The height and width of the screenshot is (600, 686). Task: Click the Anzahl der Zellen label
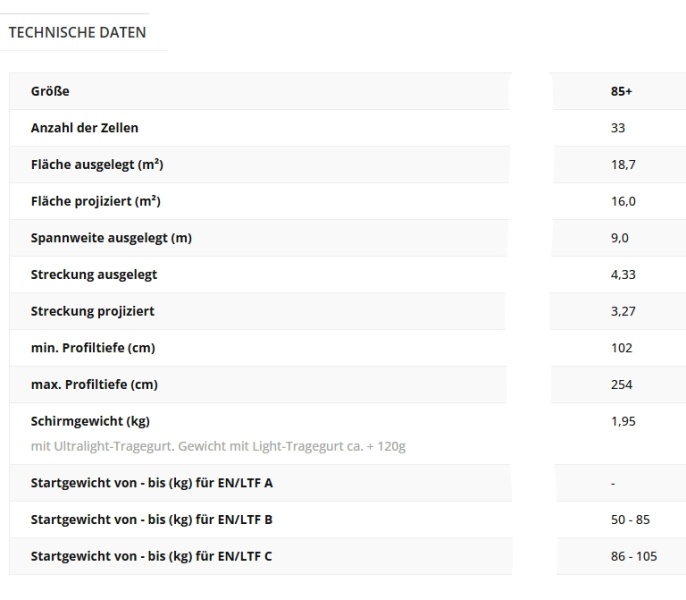(85, 128)
